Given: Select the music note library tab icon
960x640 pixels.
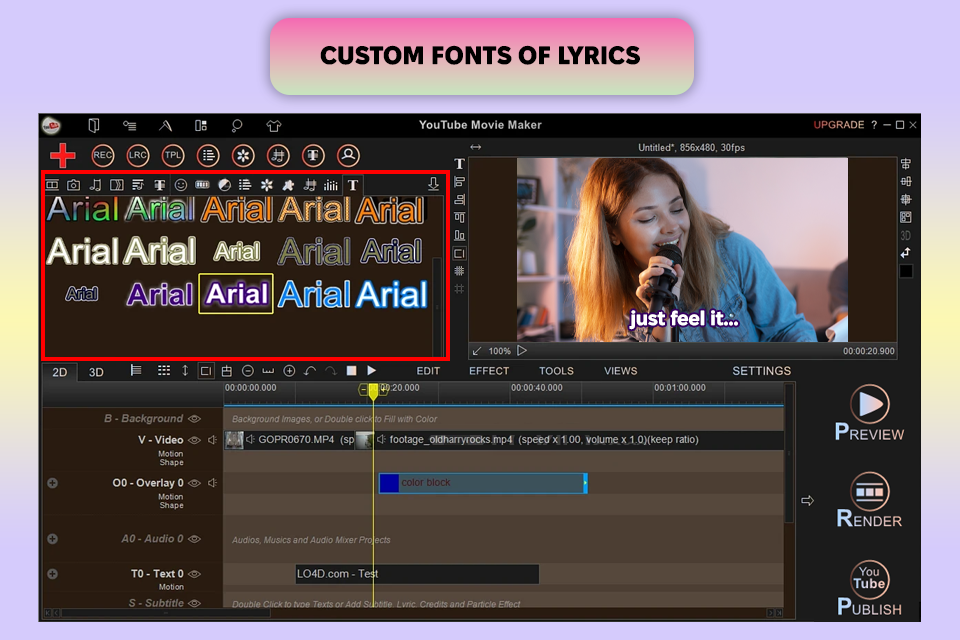Looking at the screenshot, I should (x=96, y=184).
